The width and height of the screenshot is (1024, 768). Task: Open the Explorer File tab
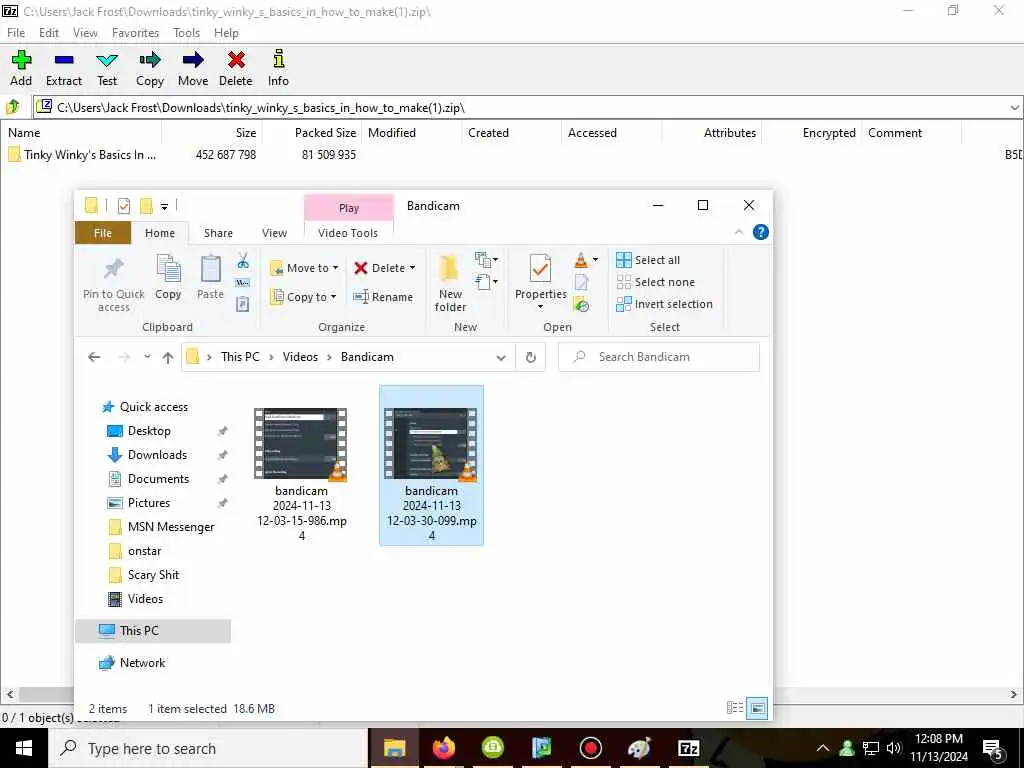pos(103,233)
